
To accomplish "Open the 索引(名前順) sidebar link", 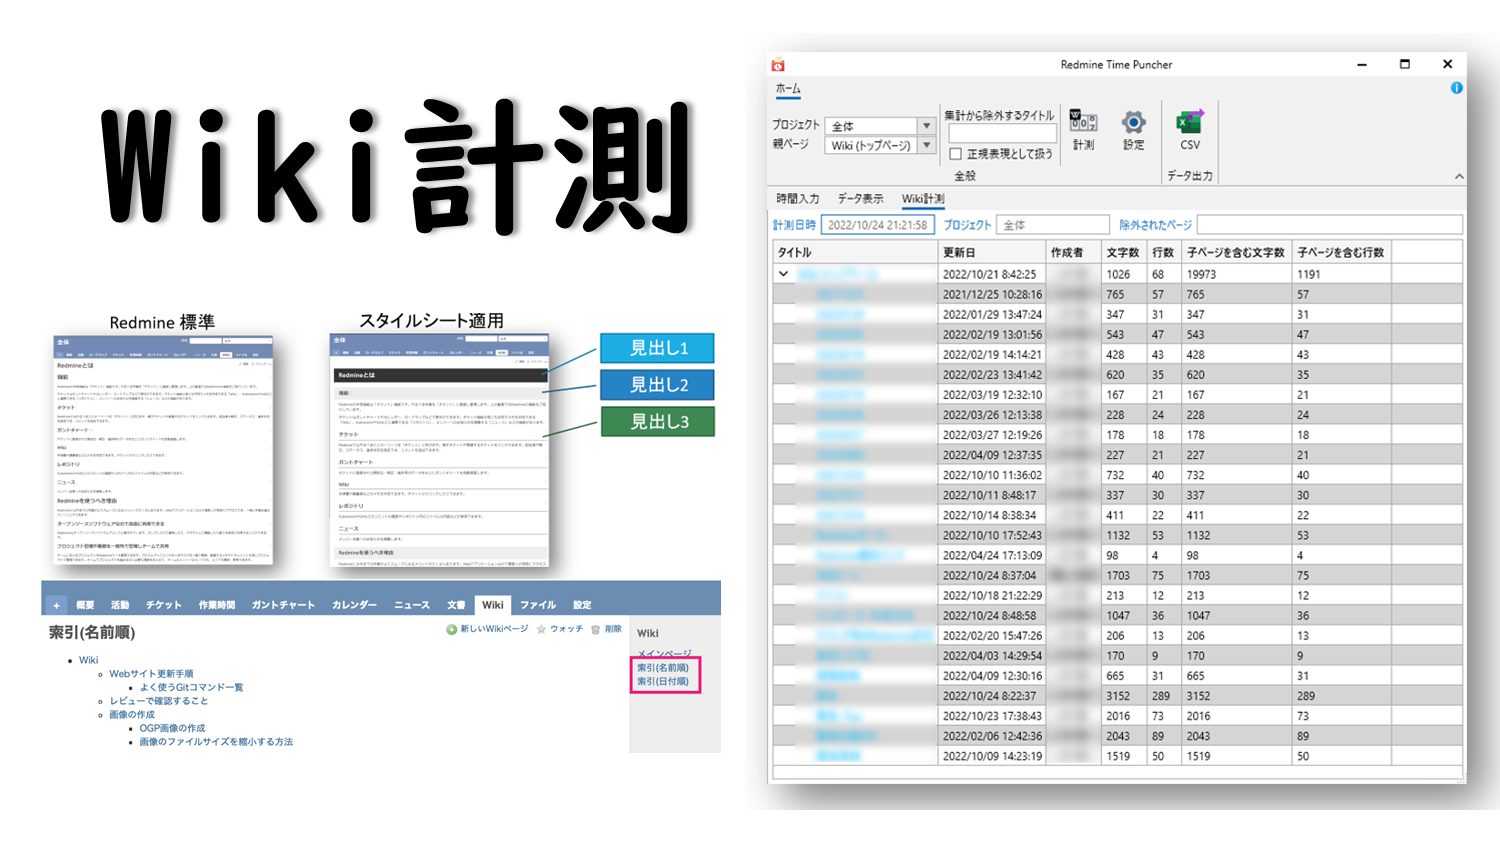I will tap(663, 668).
